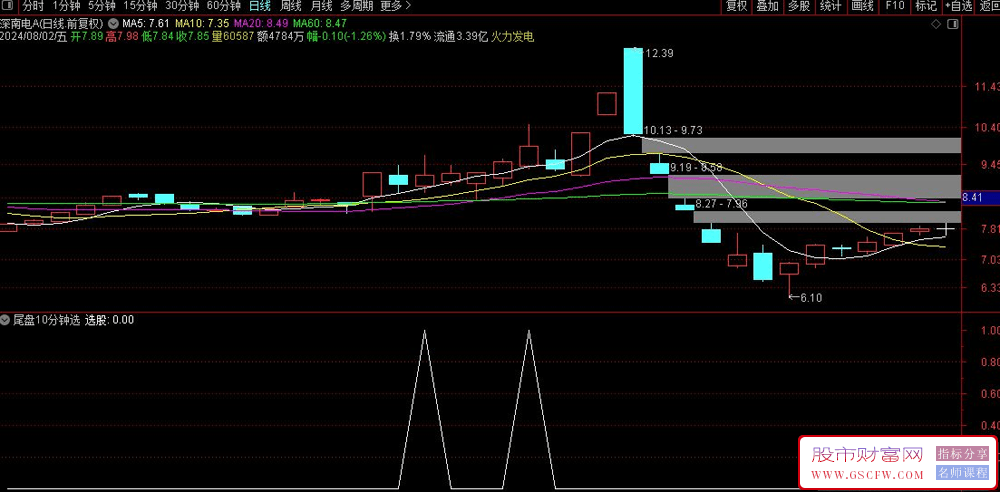Click the 10.13 - 9.73 gap label
The image size is (1000, 492).
click(x=673, y=130)
